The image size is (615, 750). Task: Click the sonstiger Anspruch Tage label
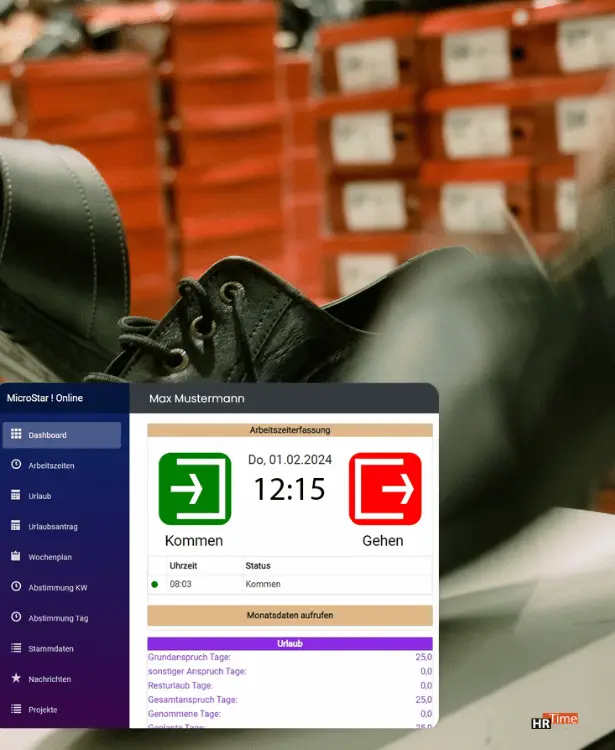tap(197, 672)
